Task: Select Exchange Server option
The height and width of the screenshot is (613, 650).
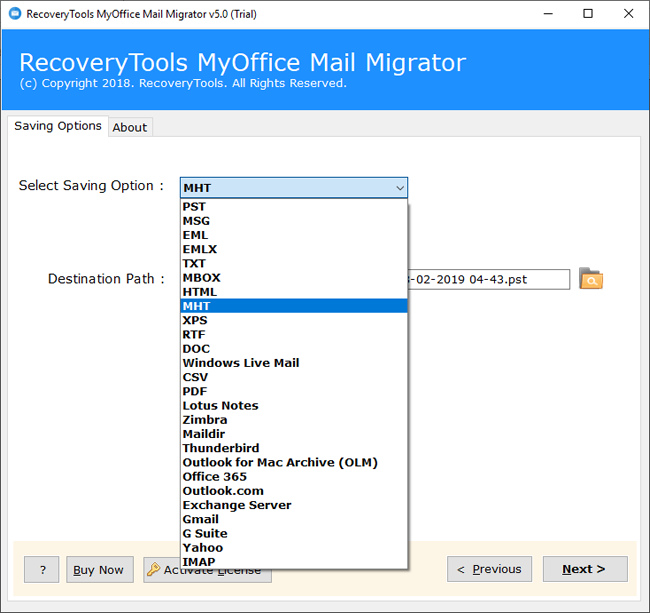Action: (294, 505)
